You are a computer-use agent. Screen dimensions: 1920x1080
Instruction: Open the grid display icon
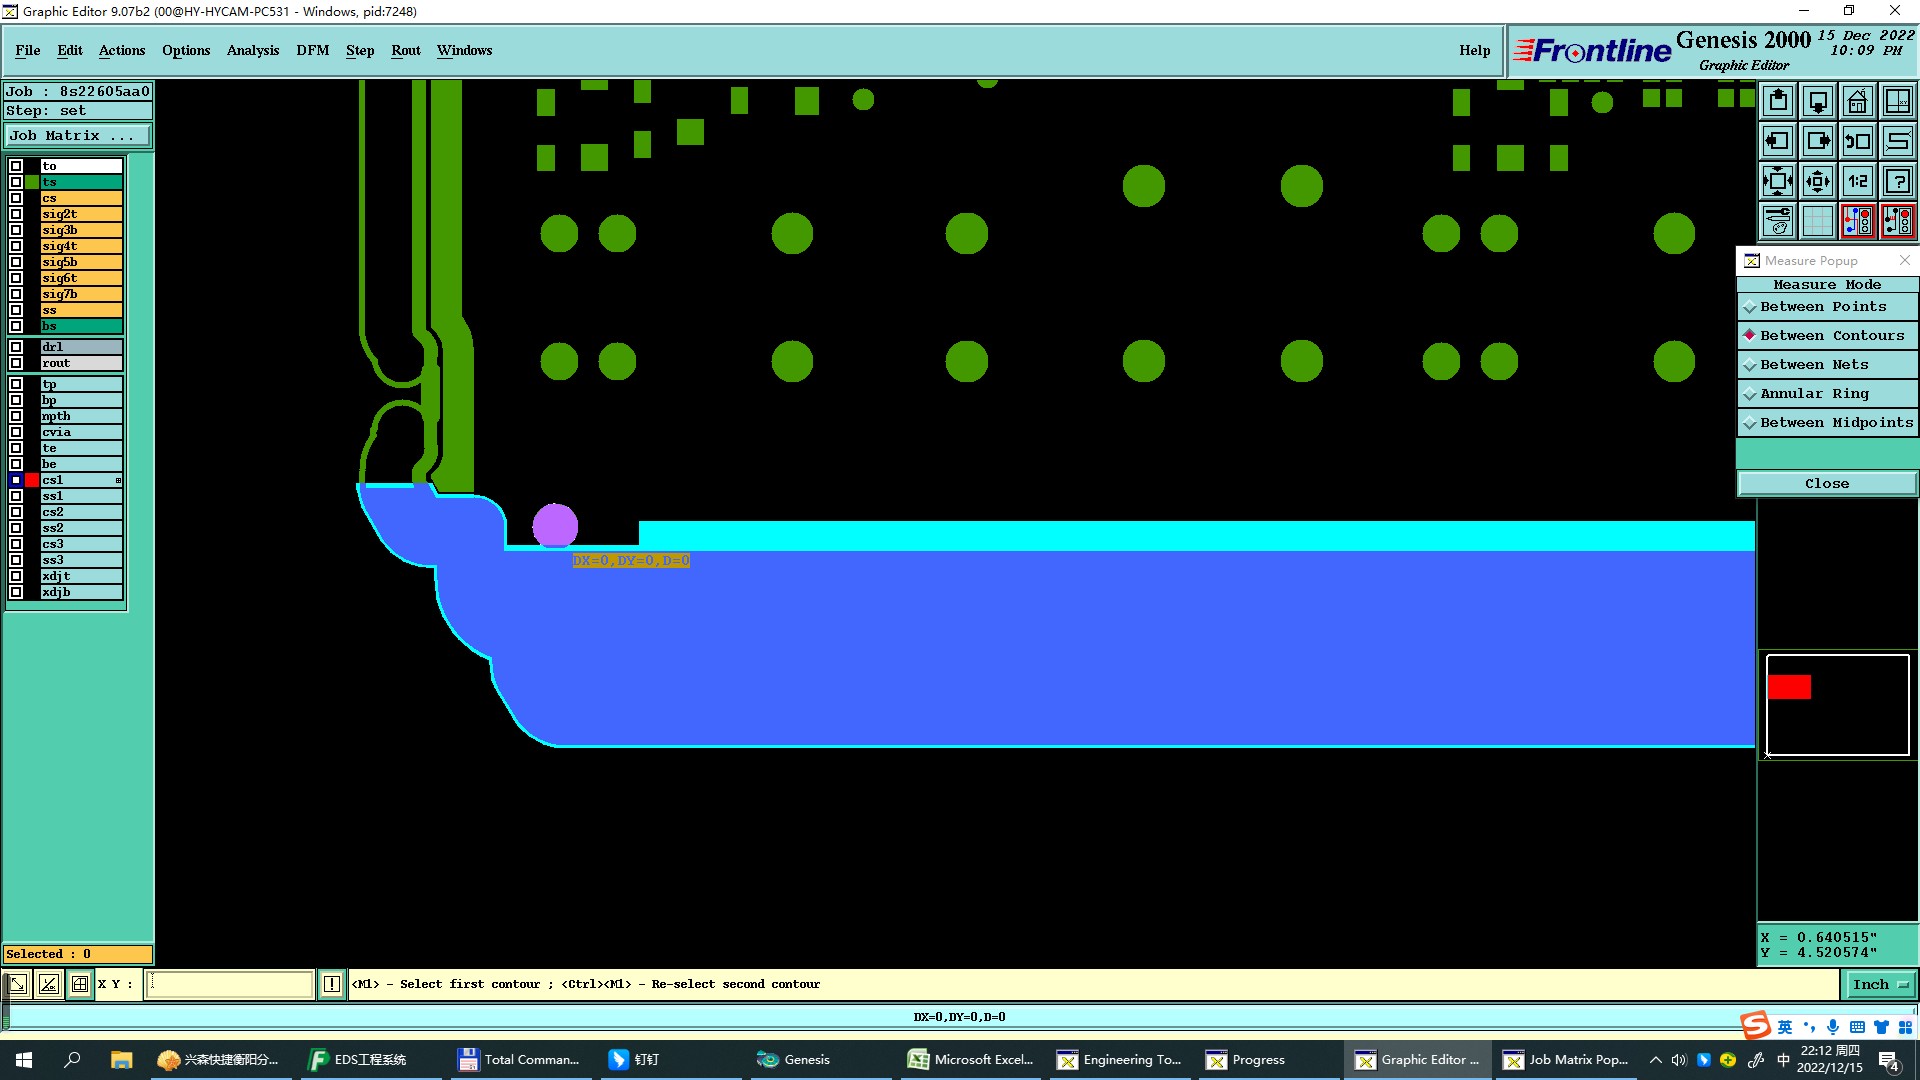(x=1817, y=221)
